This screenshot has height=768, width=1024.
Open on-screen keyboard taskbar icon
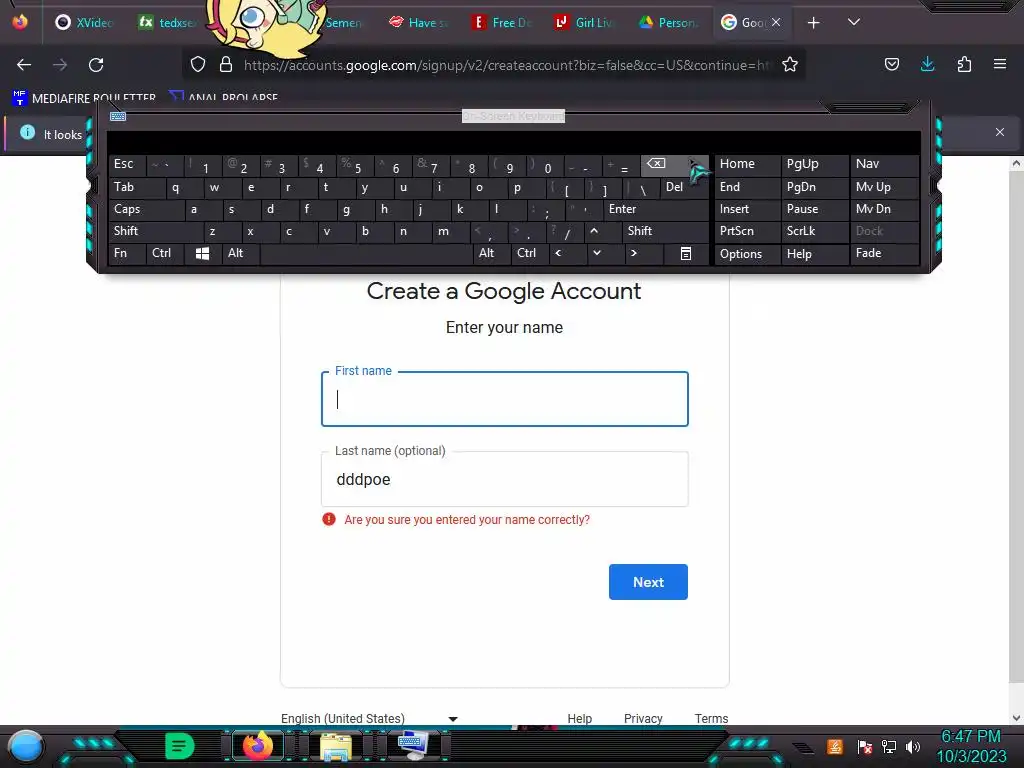point(413,746)
